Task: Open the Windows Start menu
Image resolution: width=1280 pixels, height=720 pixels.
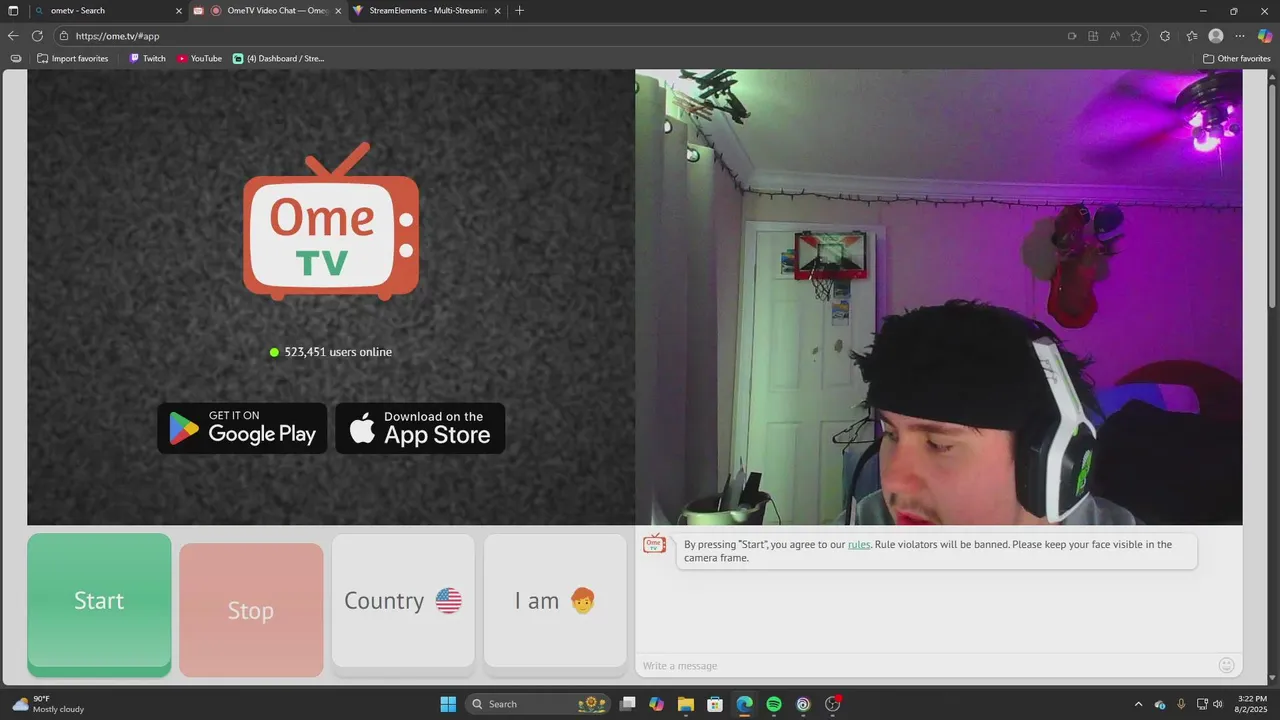Action: point(448,704)
